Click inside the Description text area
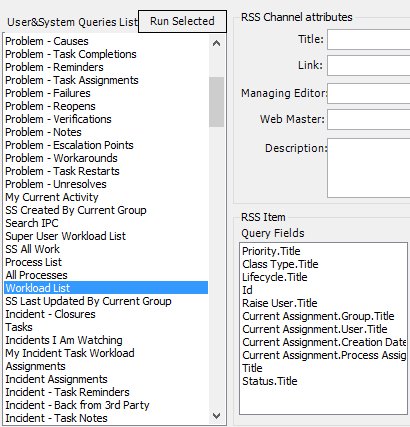The height and width of the screenshot is (427, 410). pos(369,168)
